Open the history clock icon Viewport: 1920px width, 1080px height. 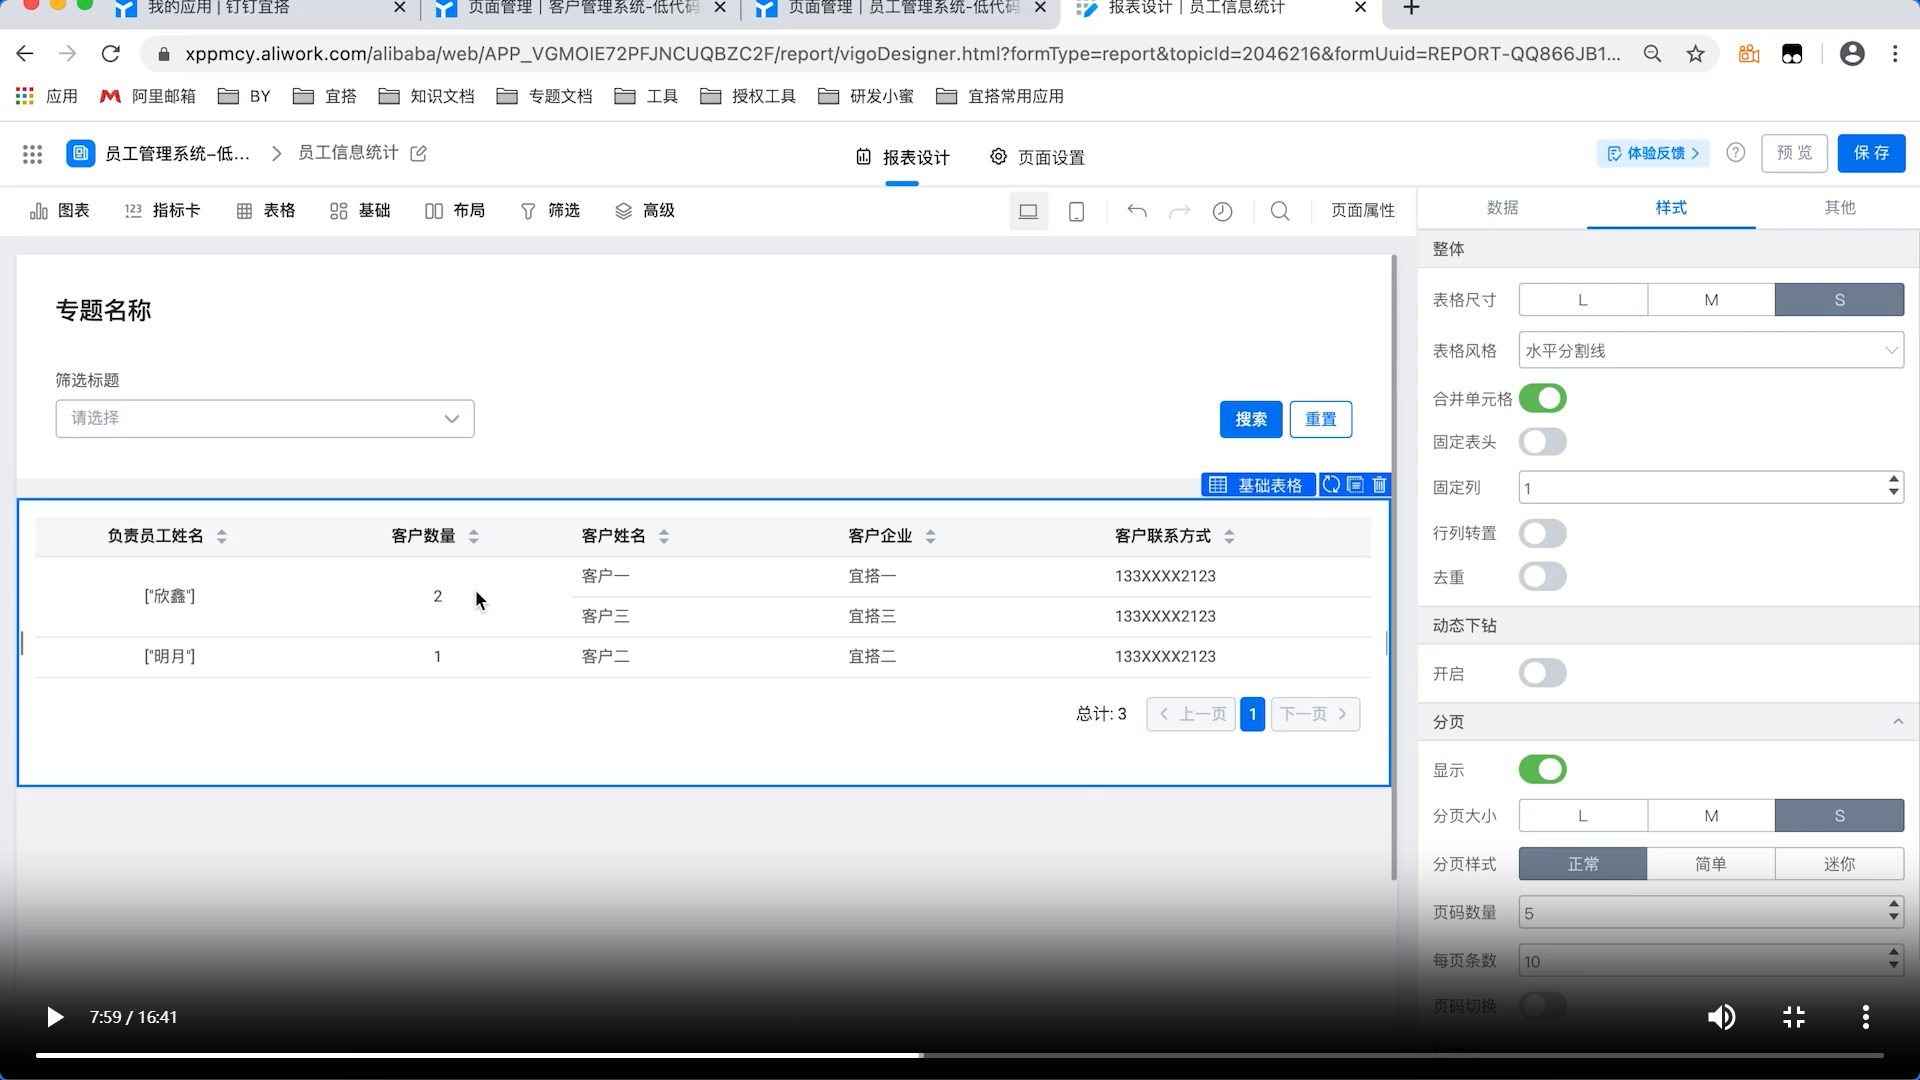coord(1222,211)
